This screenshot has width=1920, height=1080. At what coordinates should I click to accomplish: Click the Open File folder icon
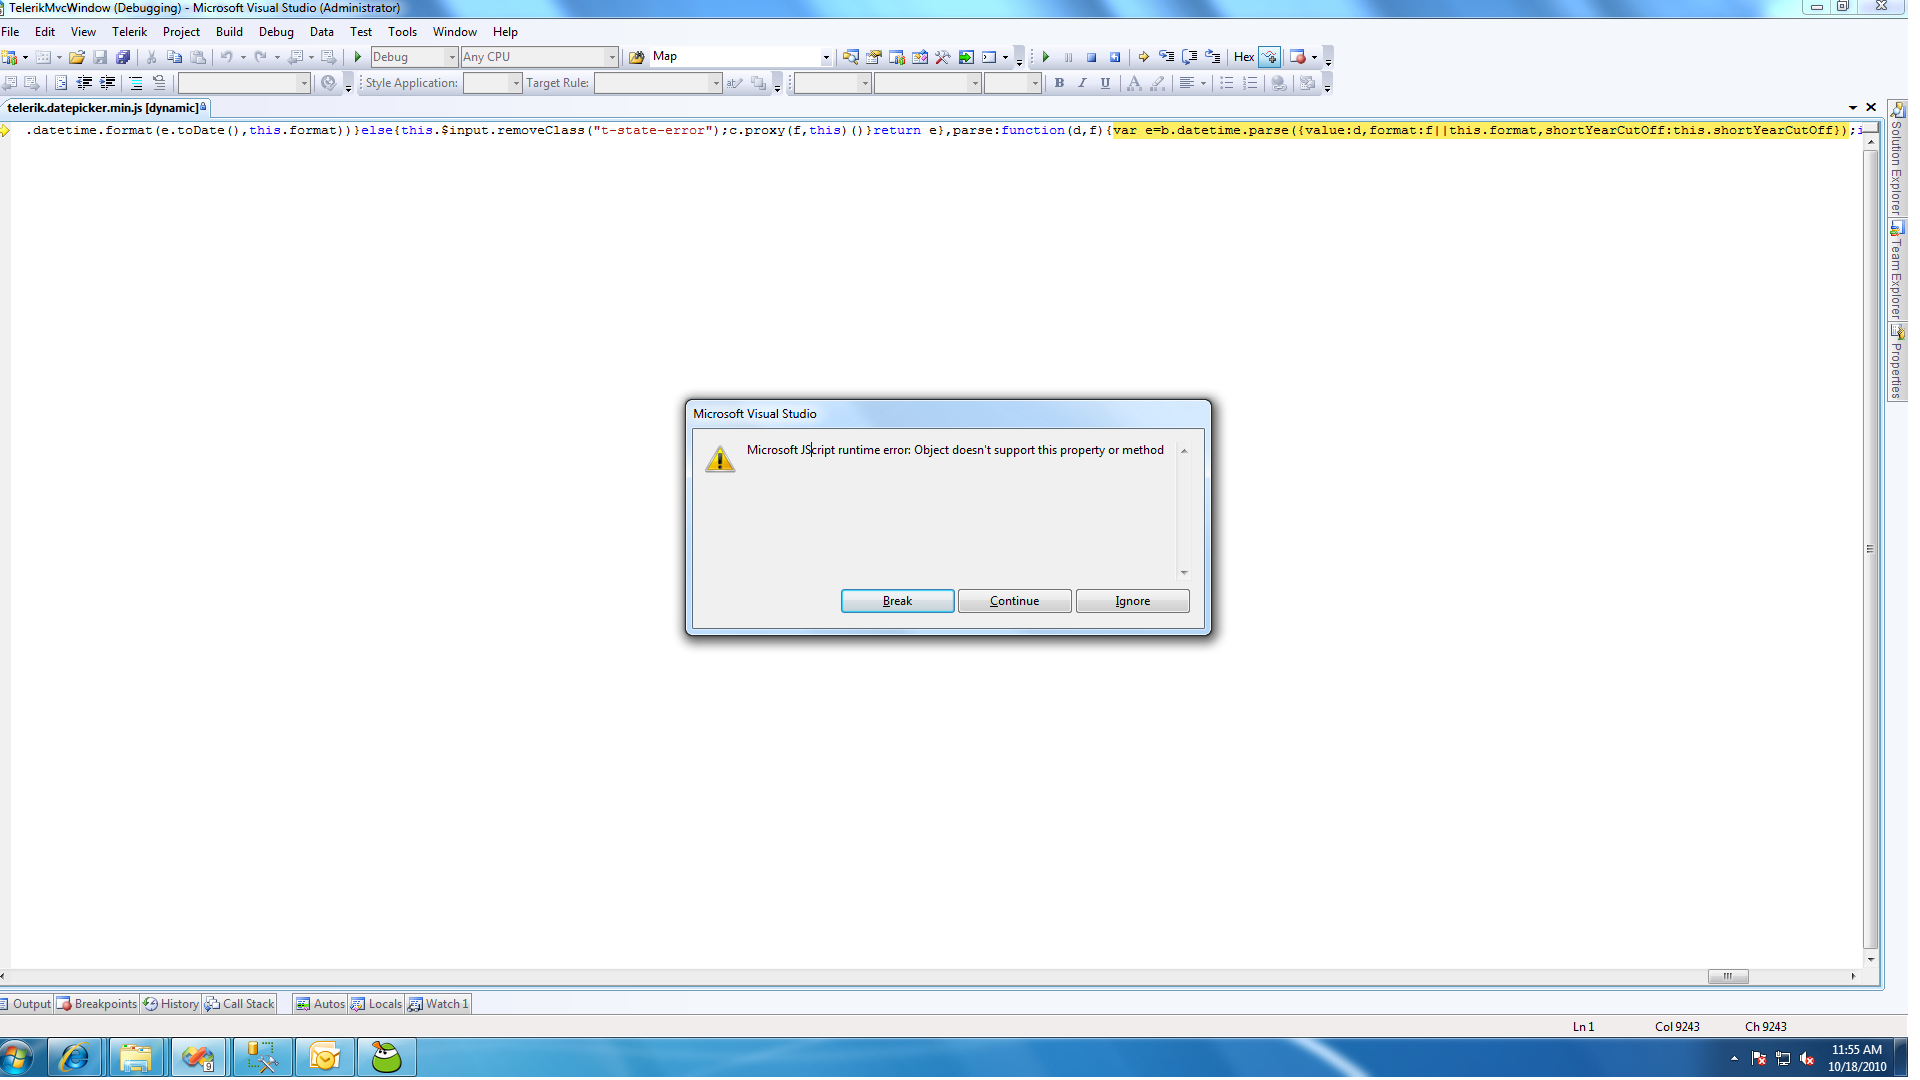pos(76,57)
